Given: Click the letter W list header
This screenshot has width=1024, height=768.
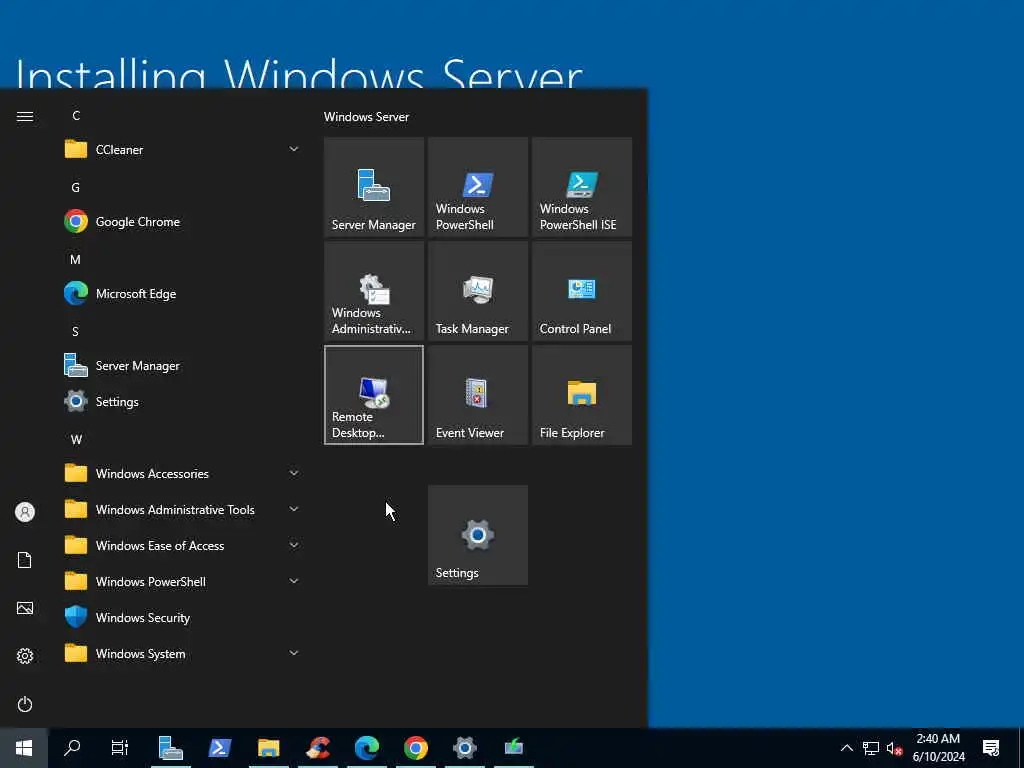Looking at the screenshot, I should point(76,440).
